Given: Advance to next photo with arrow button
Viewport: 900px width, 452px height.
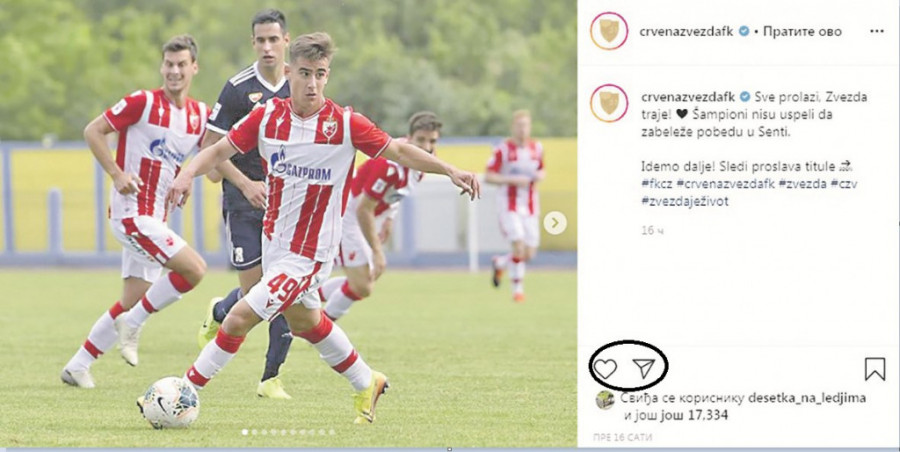Looking at the screenshot, I should (554, 223).
